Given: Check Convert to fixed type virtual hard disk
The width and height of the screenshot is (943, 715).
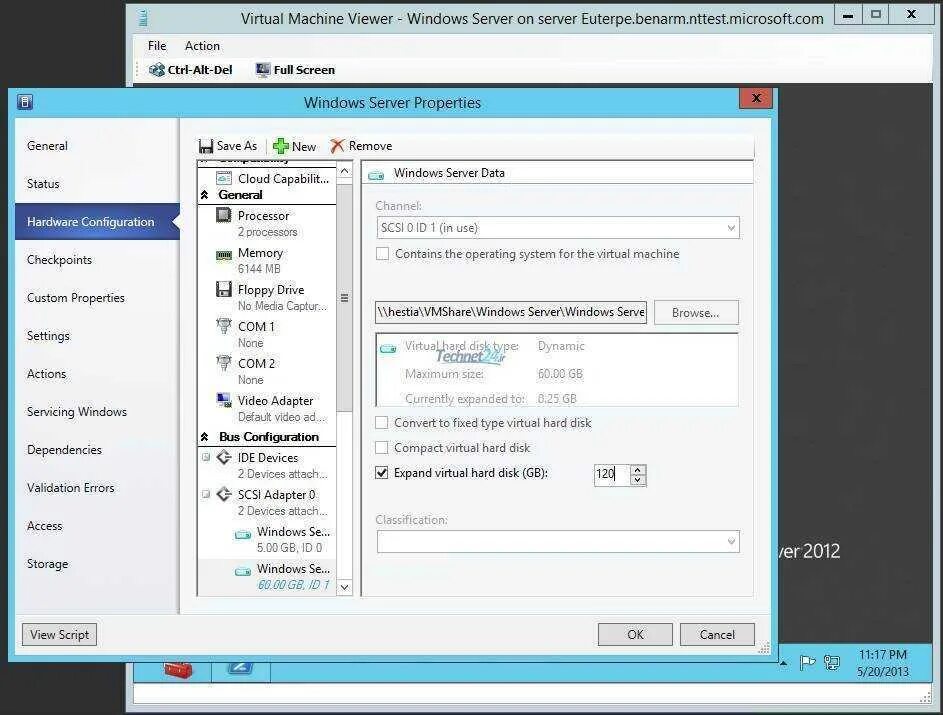Looking at the screenshot, I should [381, 423].
